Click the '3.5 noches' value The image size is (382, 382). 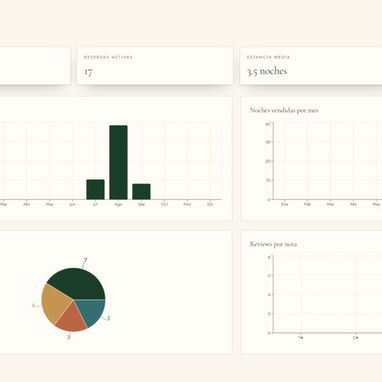coord(267,71)
